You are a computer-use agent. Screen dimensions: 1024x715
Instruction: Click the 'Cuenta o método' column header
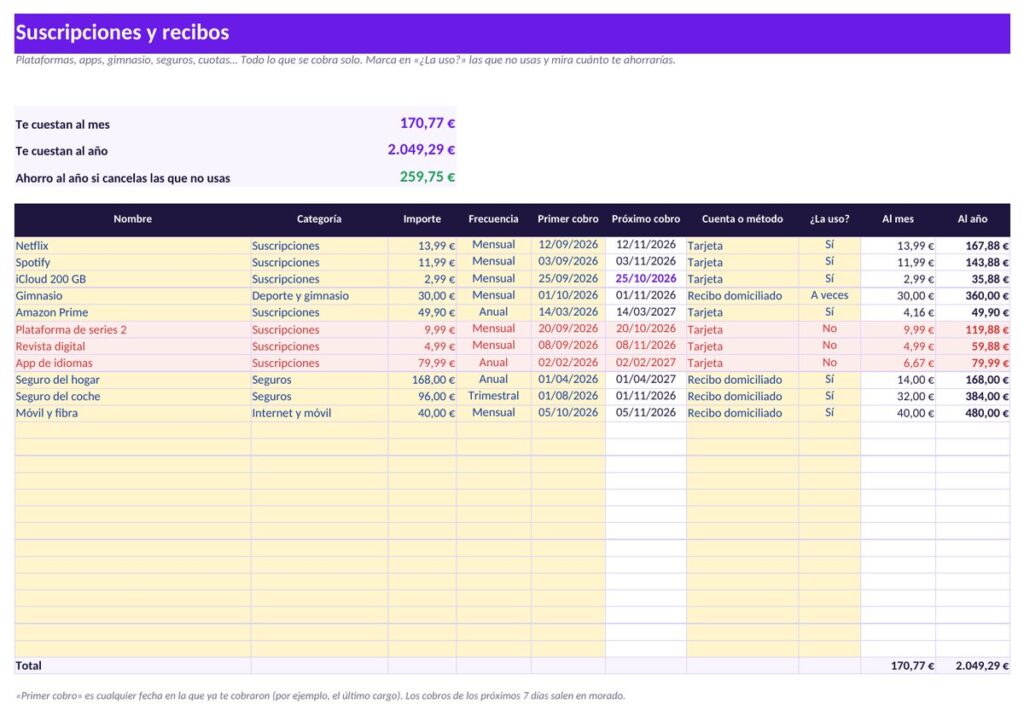[x=742, y=219]
